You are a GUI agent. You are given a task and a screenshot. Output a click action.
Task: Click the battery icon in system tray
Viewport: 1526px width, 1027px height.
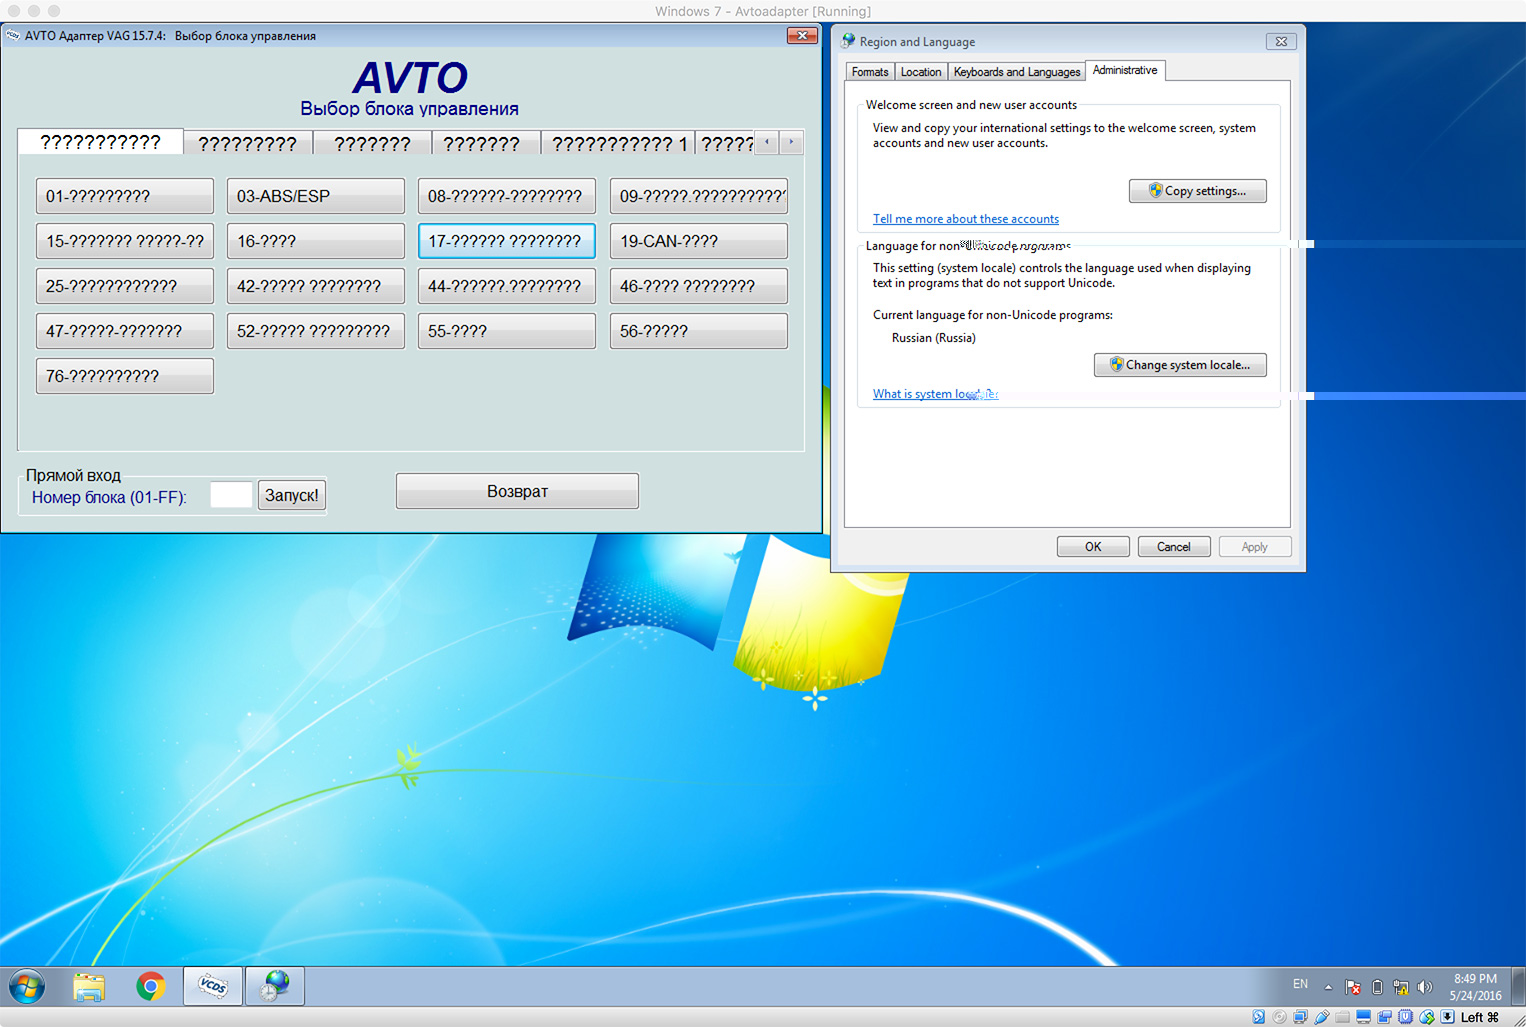click(1377, 987)
